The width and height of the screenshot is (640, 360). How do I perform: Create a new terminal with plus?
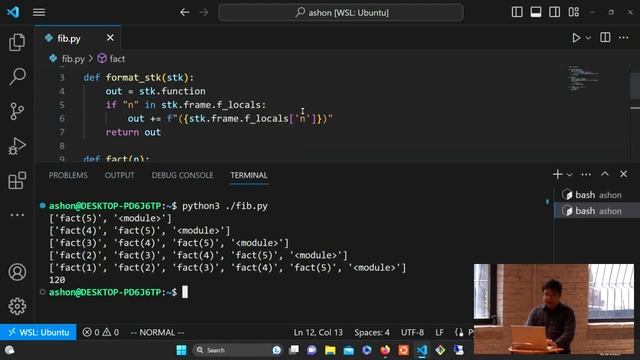[x=558, y=174]
